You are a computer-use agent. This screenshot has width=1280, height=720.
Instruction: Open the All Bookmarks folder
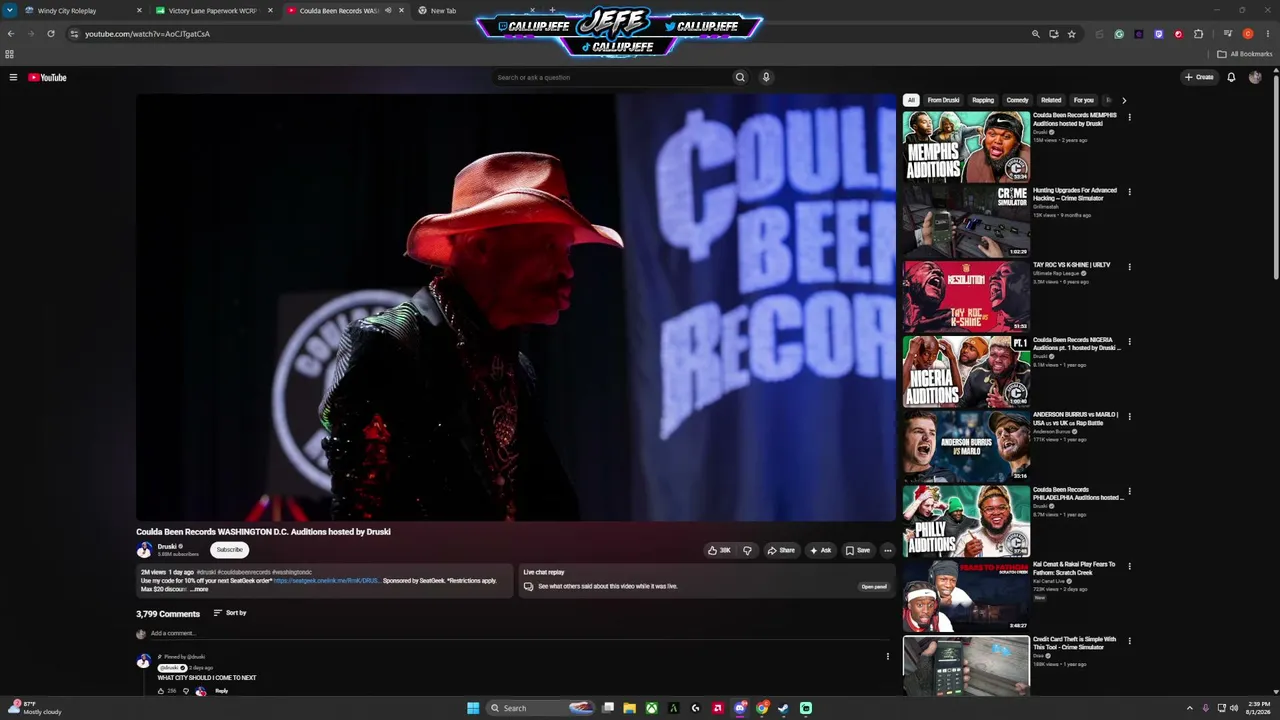(1245, 54)
